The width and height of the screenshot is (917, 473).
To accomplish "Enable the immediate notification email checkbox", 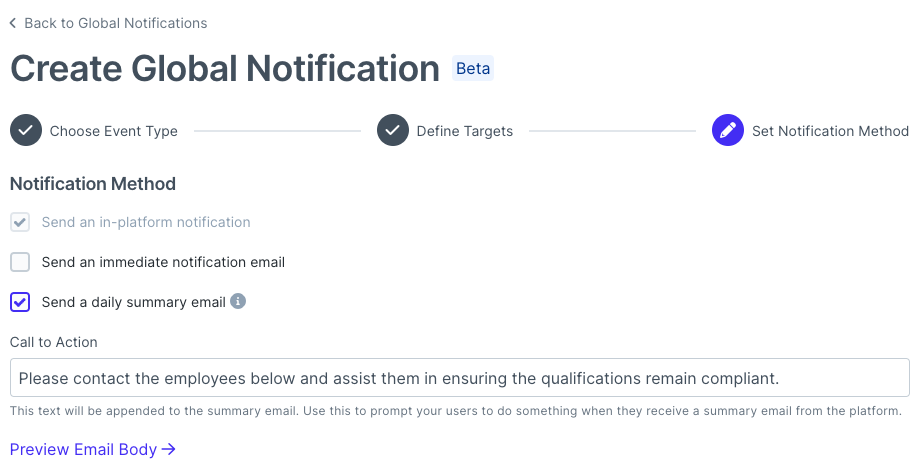I will [x=20, y=262].
